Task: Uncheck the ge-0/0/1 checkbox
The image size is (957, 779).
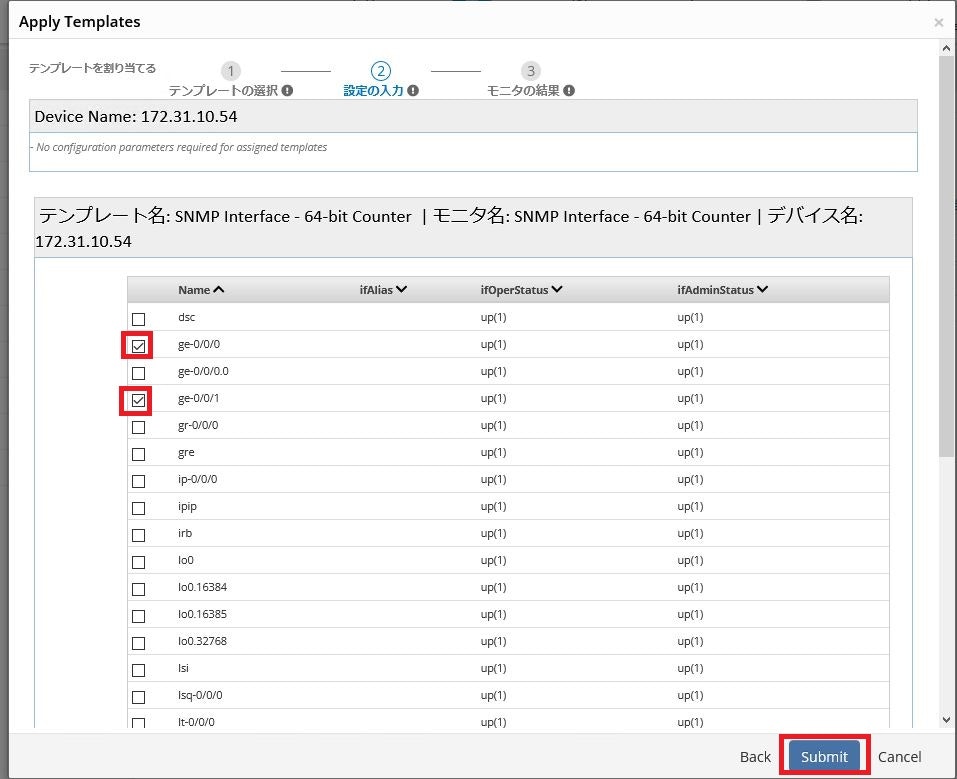Action: [139, 400]
